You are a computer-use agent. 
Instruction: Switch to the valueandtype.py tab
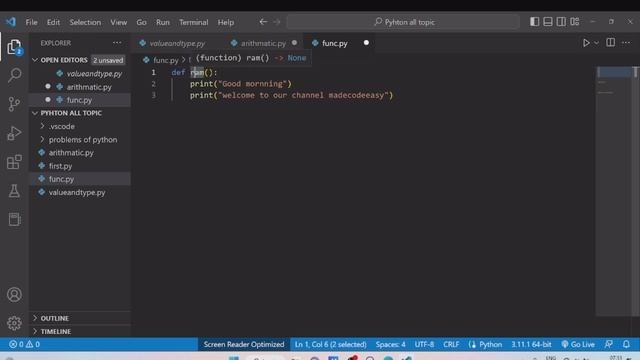tap(177, 43)
